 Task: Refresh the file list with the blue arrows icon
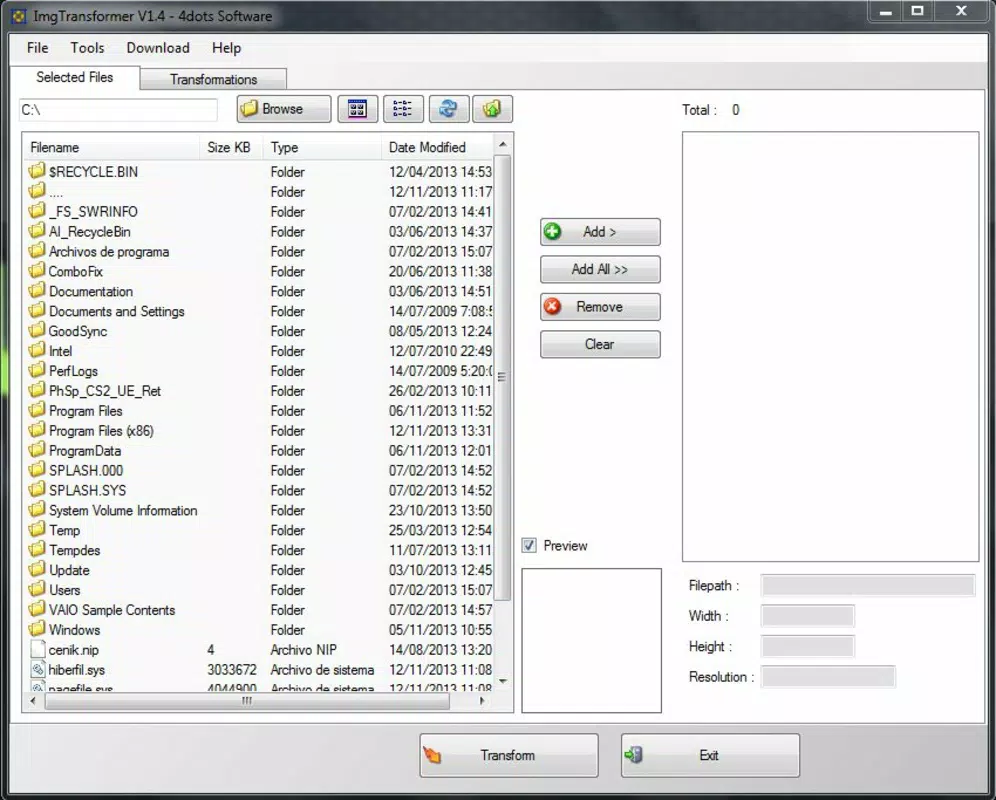tap(448, 109)
